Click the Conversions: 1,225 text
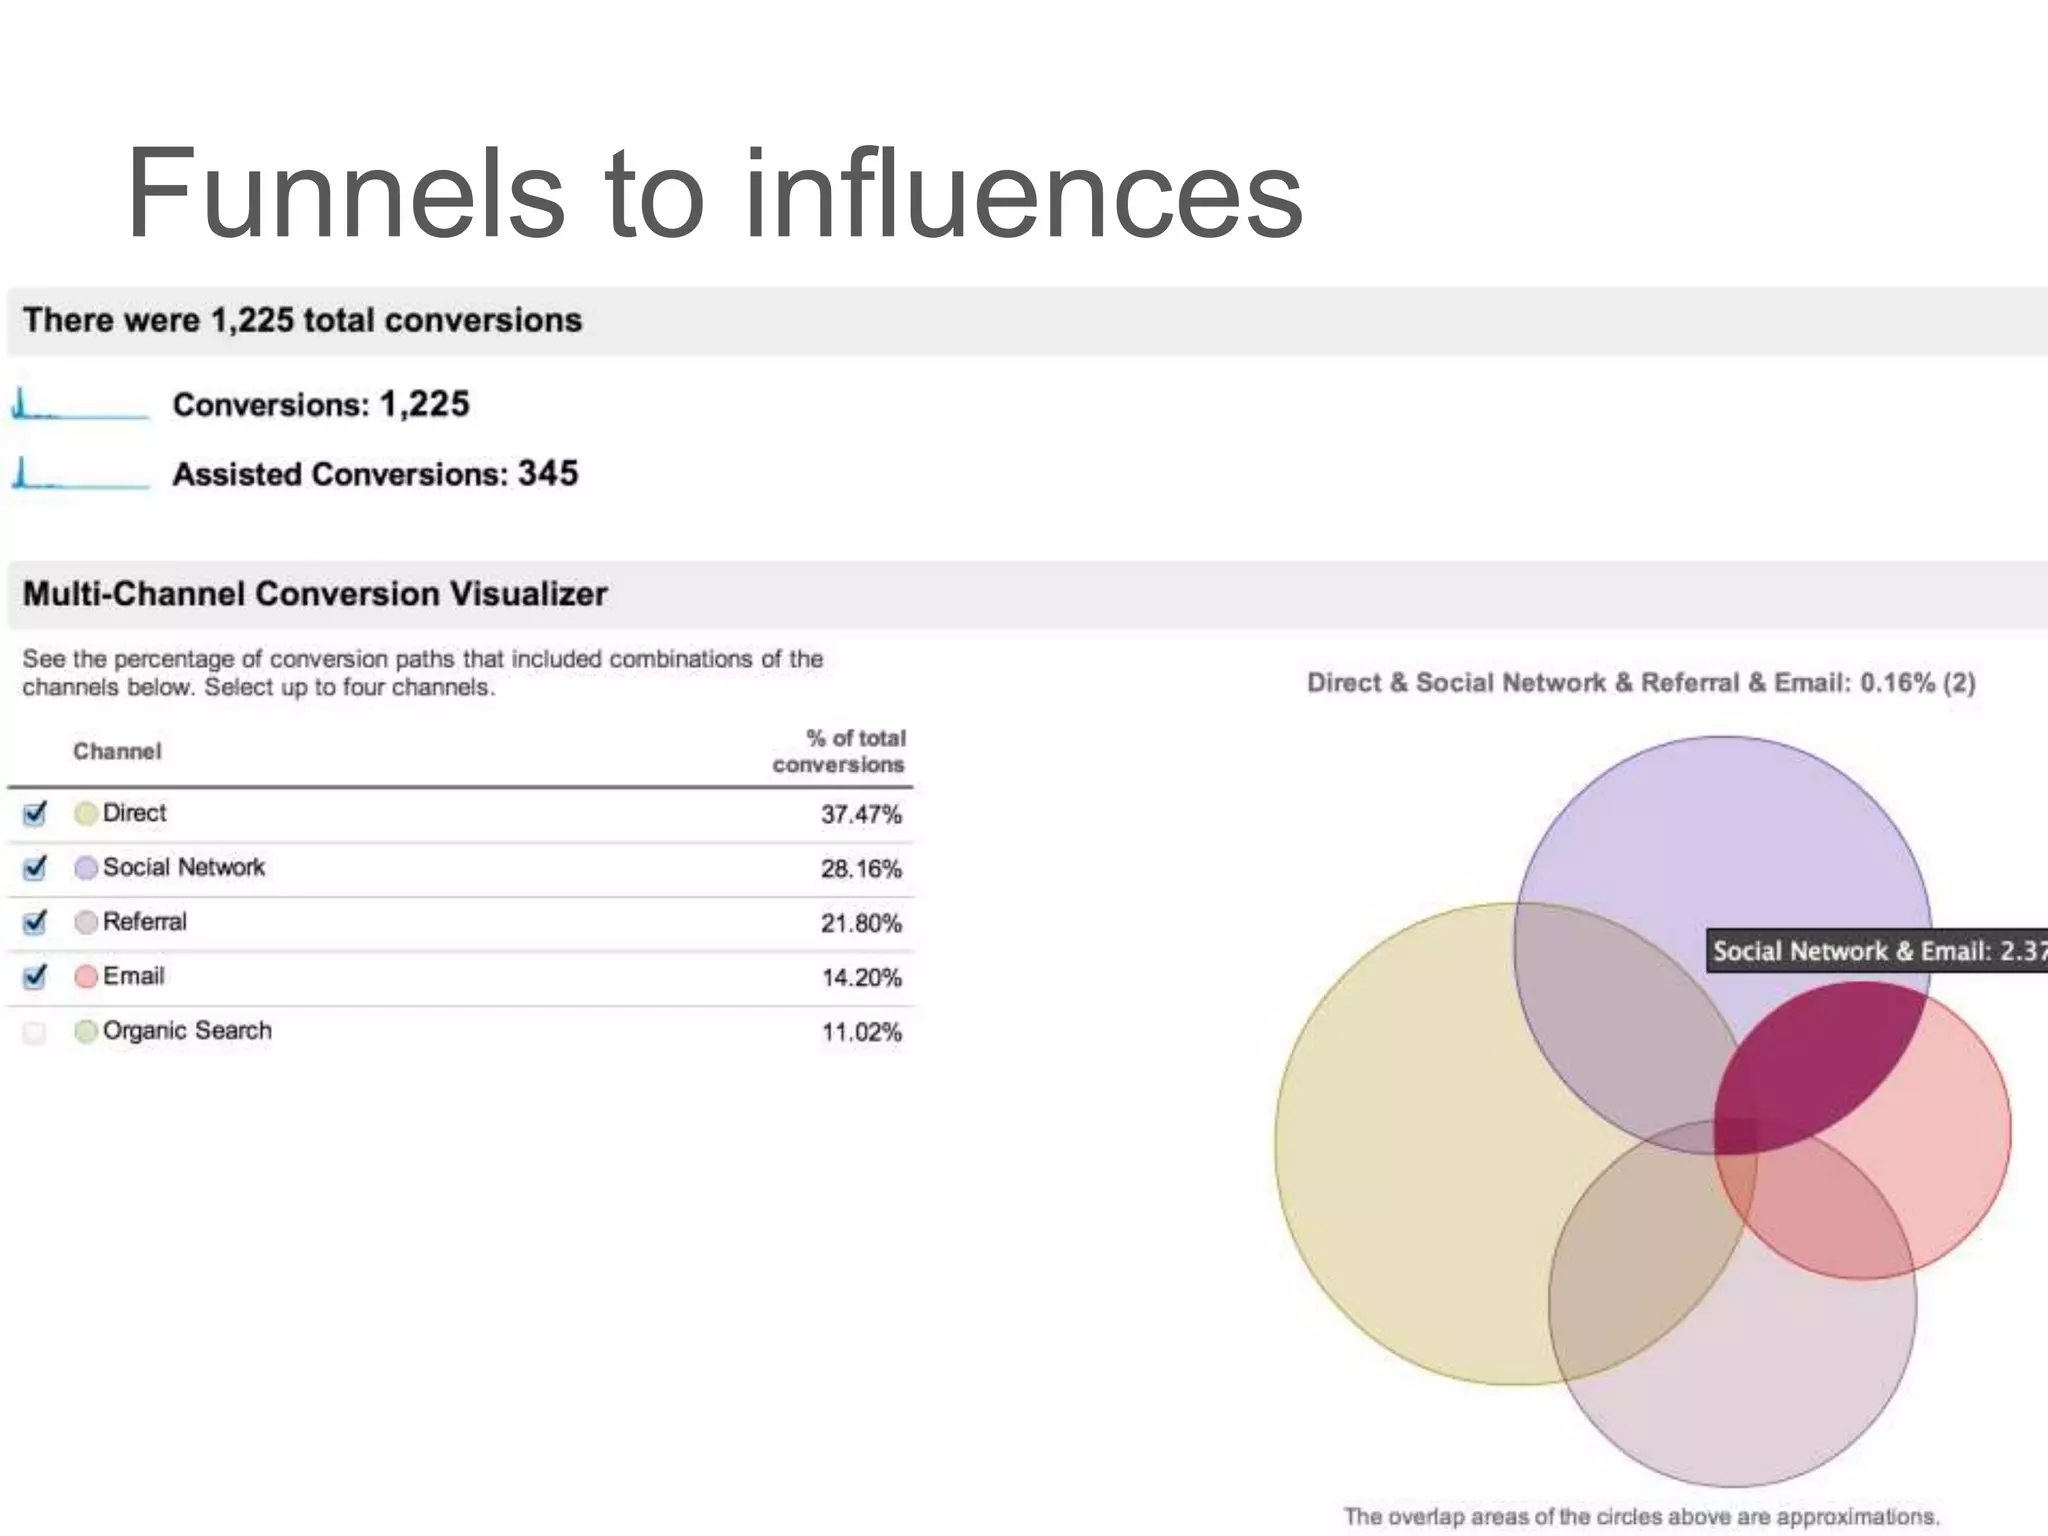The width and height of the screenshot is (2048, 1536). click(x=321, y=404)
